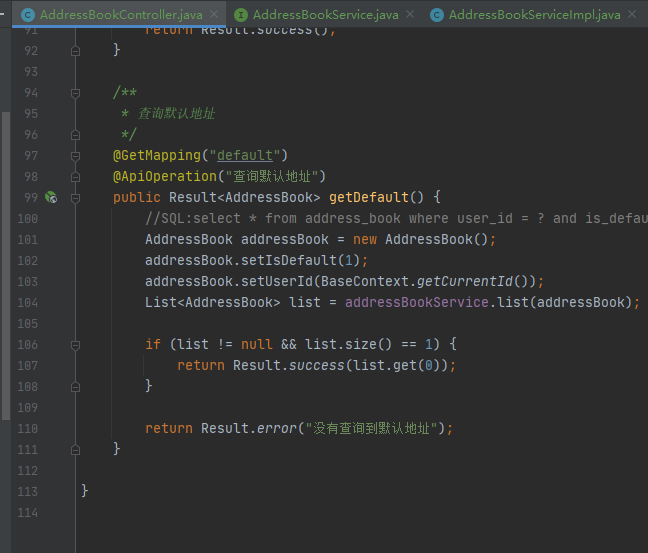The height and width of the screenshot is (553, 648).
Task: Click the class icon on AddressBookController.java tab
Action: click(28, 15)
